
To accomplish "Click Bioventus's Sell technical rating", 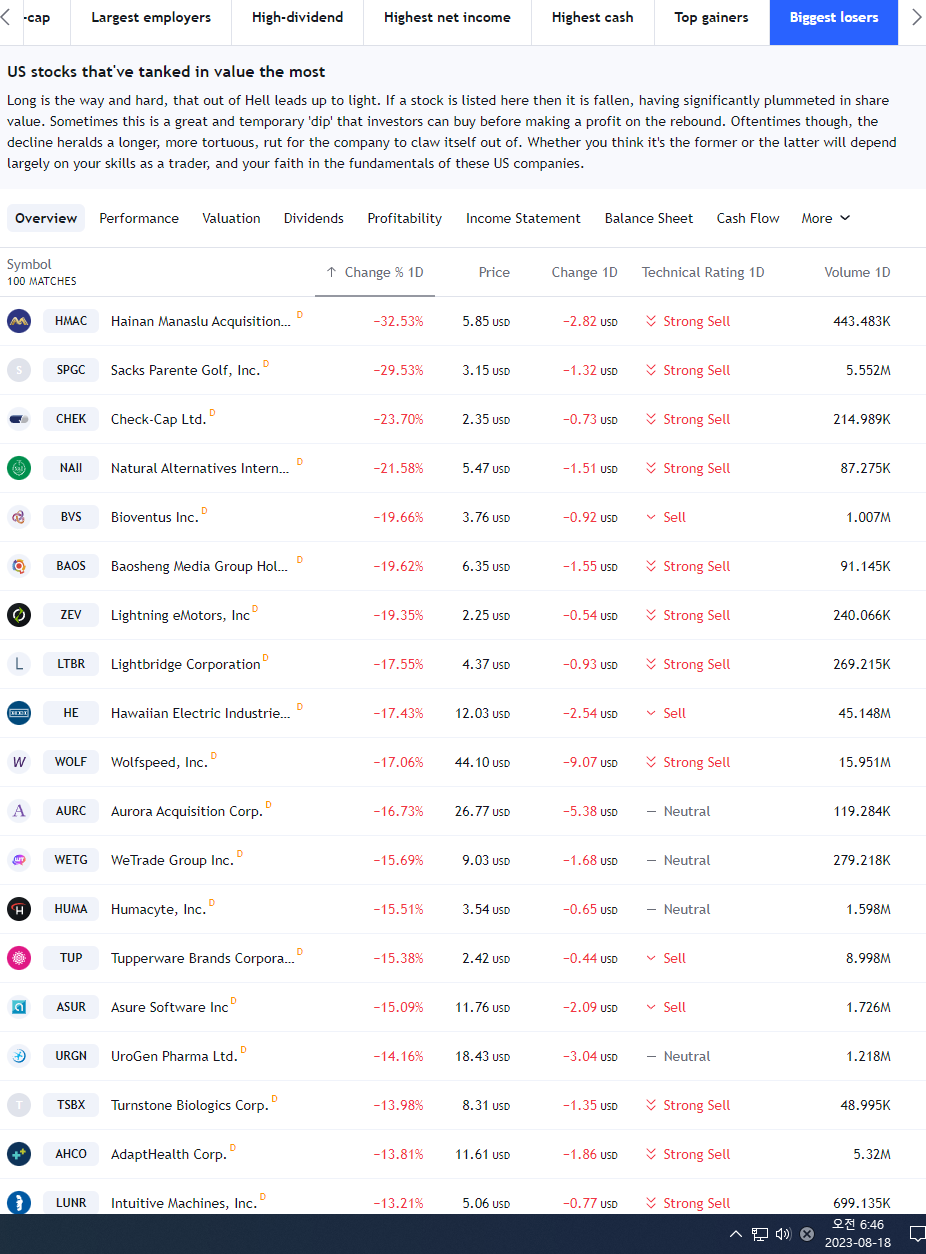I will (666, 517).
